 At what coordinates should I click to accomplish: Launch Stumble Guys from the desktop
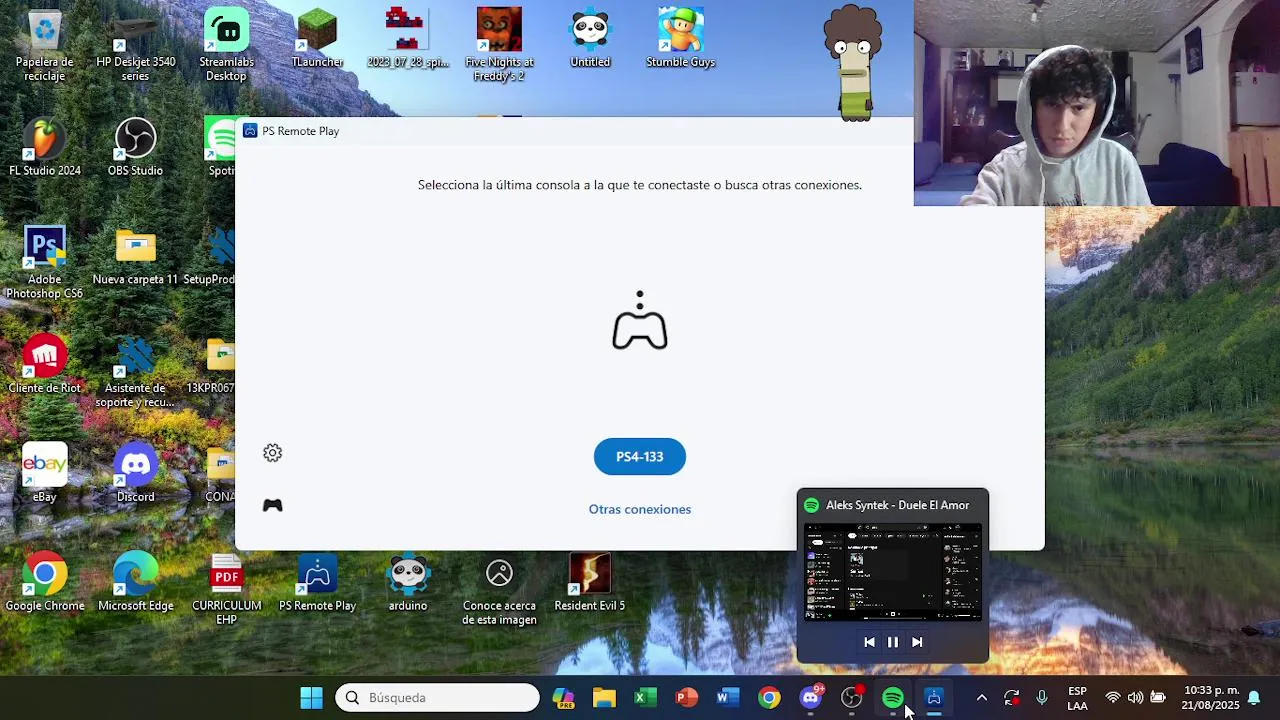pyautogui.click(x=680, y=40)
